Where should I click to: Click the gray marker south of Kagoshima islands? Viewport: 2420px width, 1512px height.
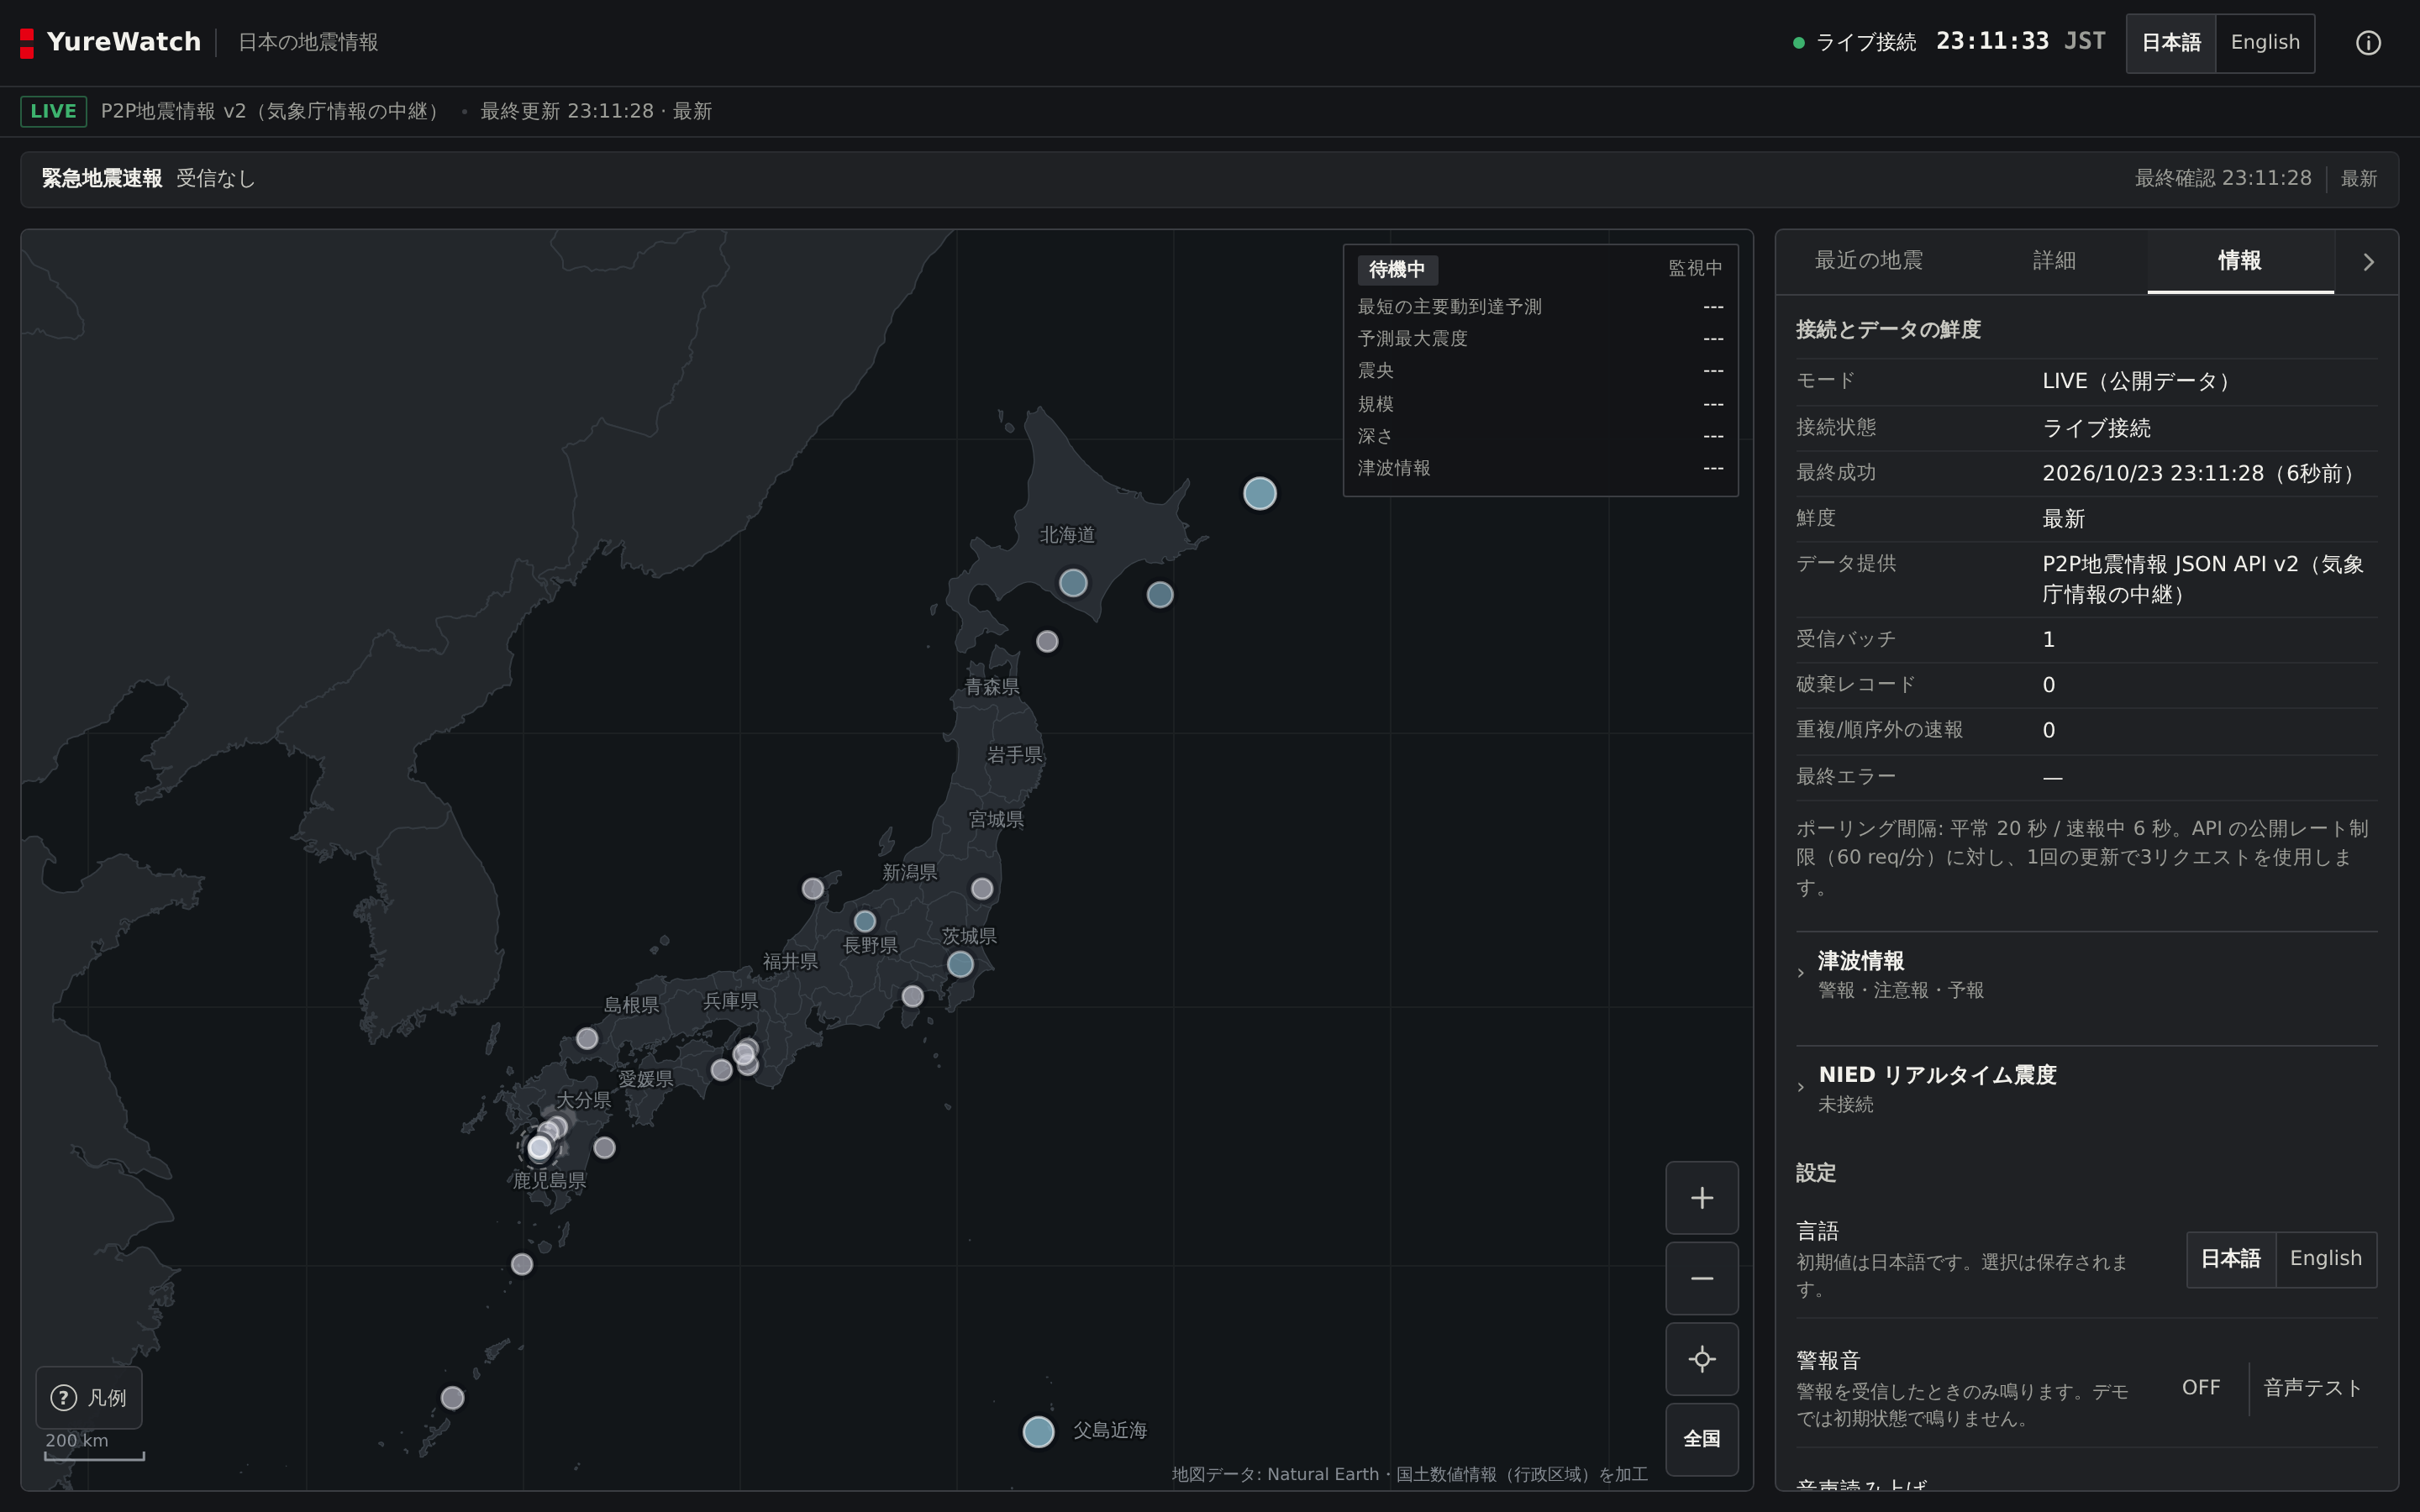coord(522,1264)
